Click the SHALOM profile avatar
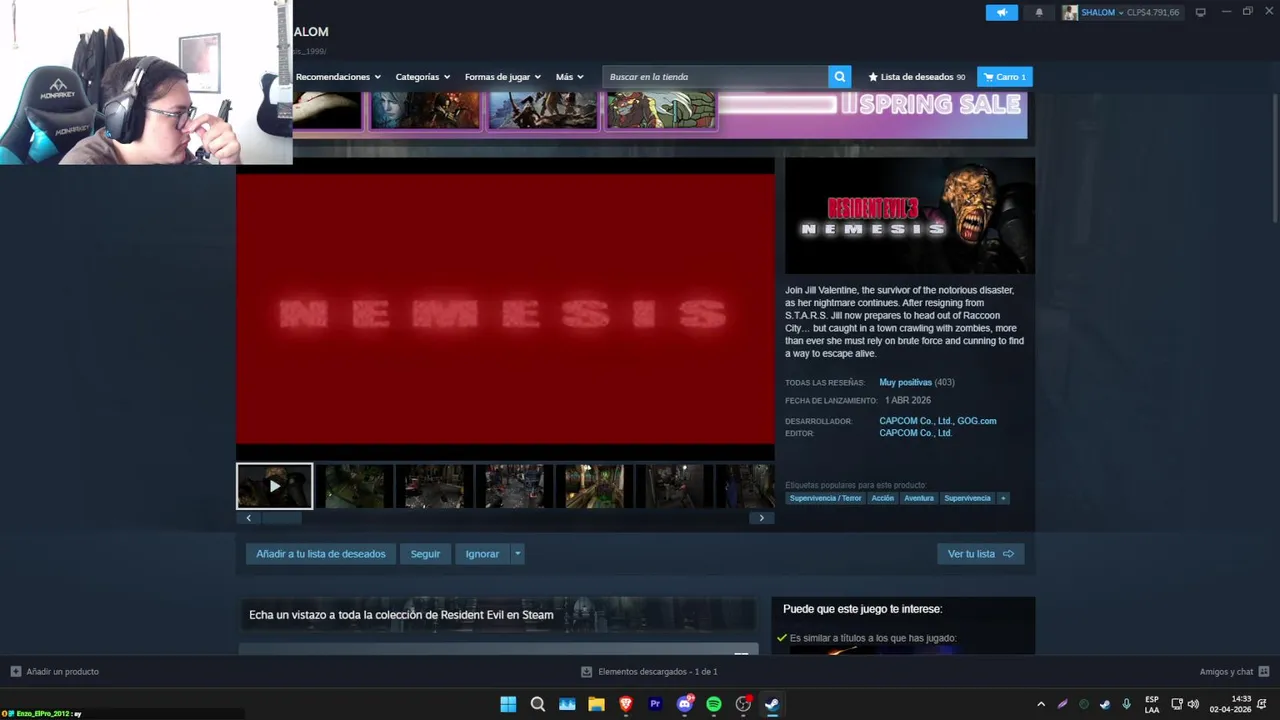Viewport: 1280px width, 720px height. click(1070, 12)
